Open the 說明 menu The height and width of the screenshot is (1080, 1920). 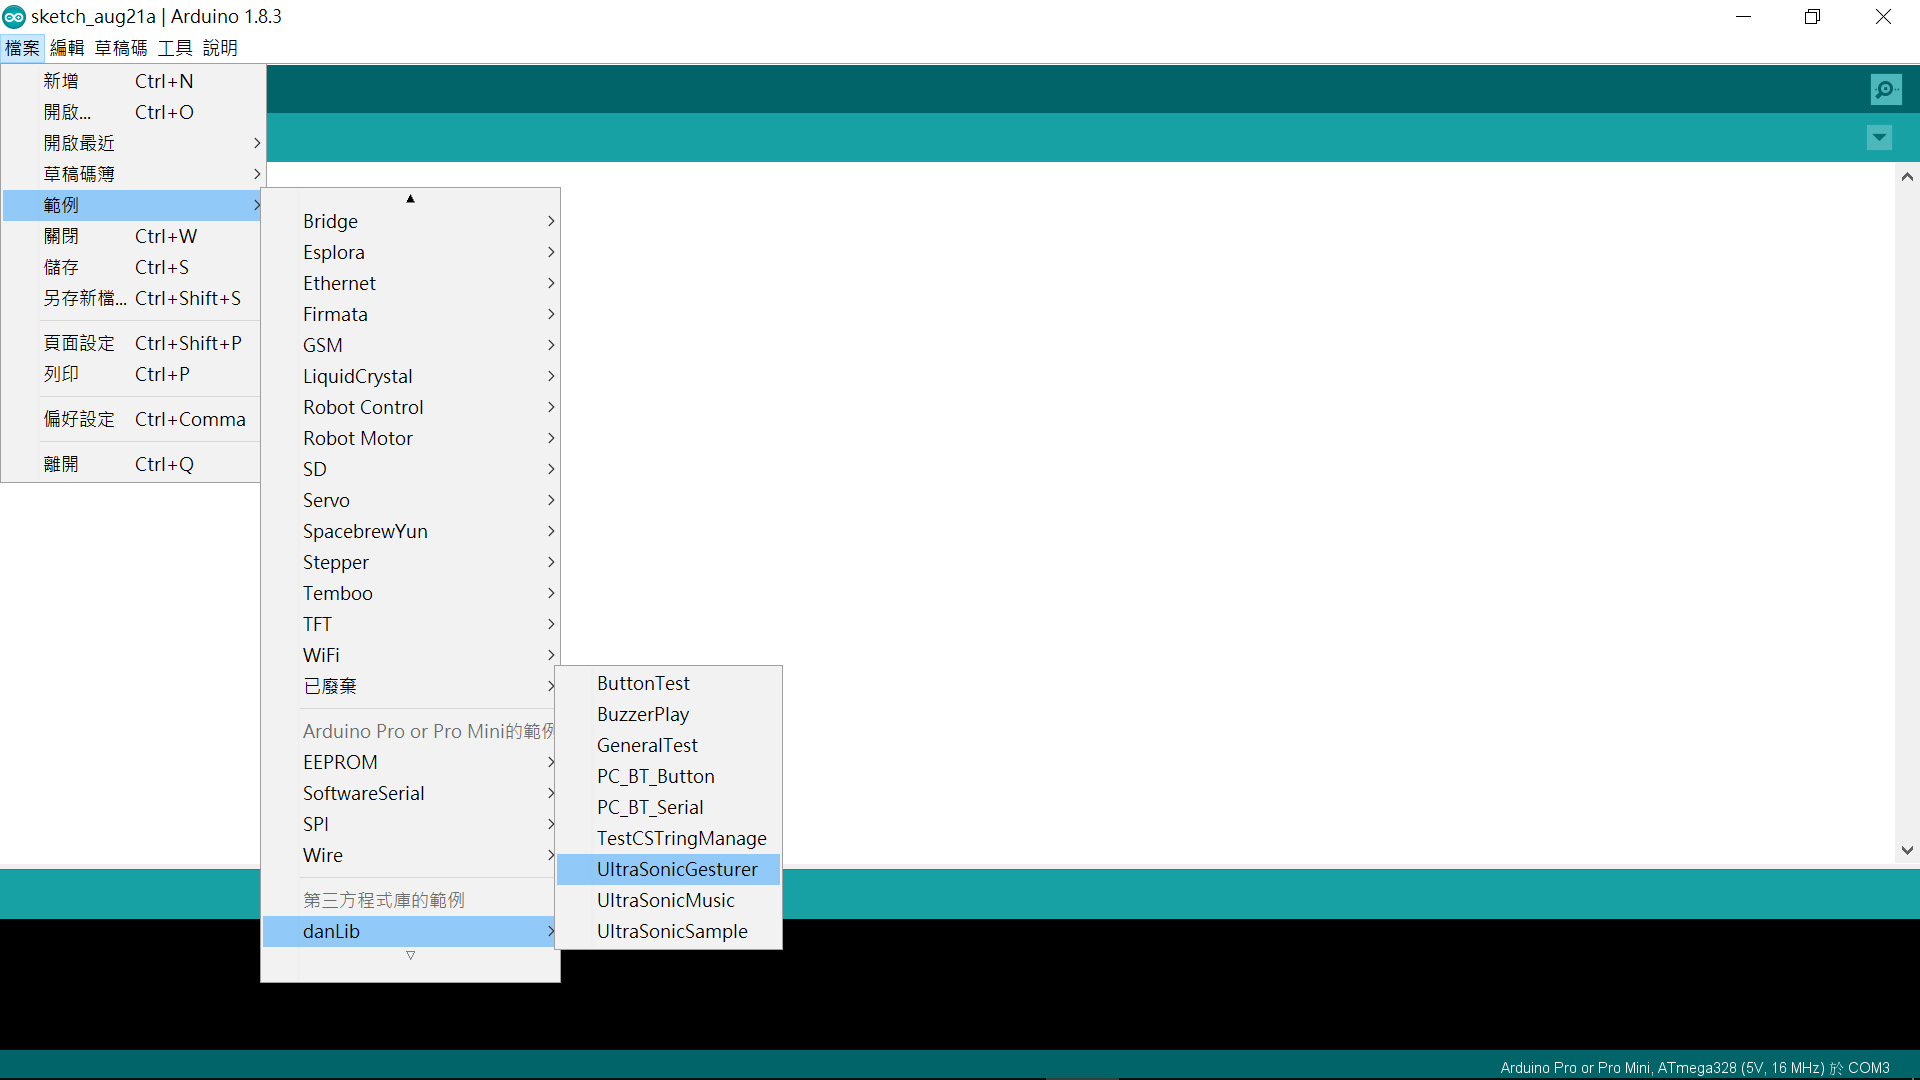220,47
